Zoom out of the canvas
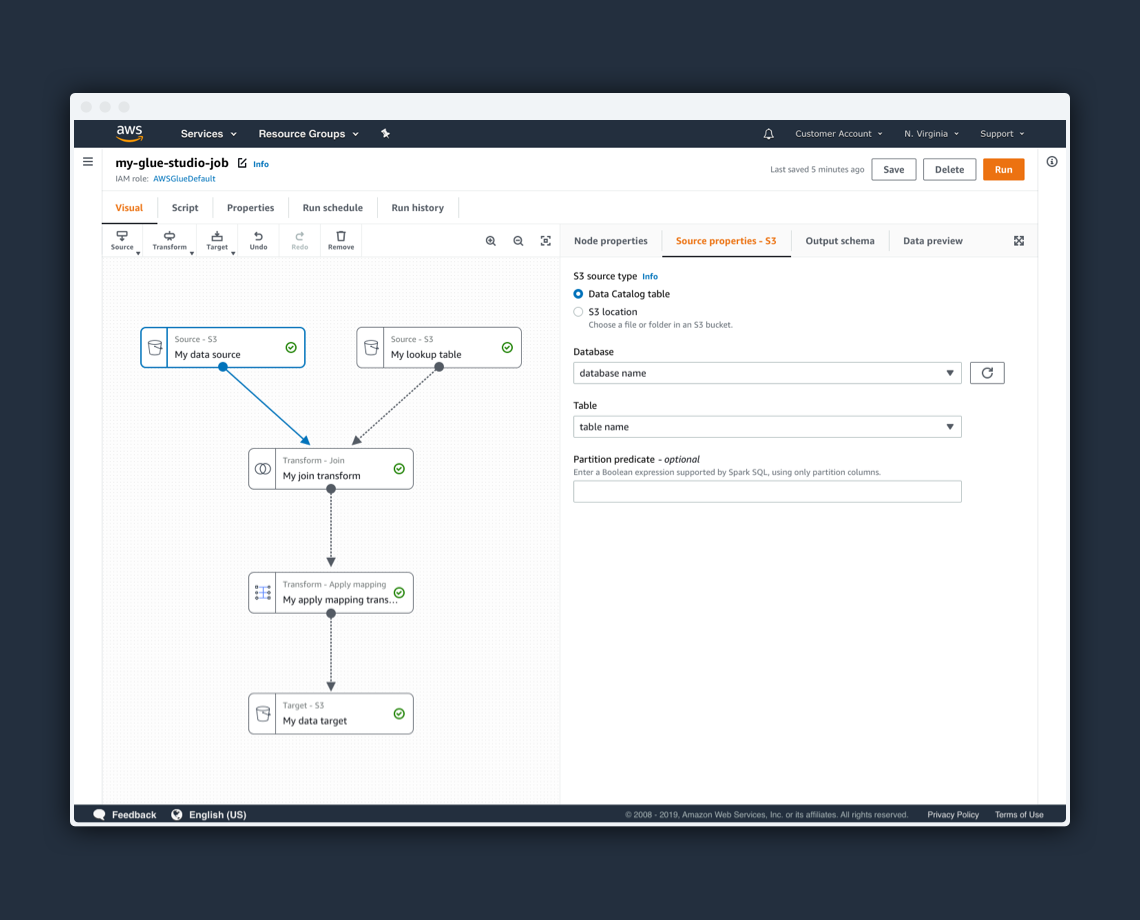Screen dimensions: 1140x920 coord(518,241)
